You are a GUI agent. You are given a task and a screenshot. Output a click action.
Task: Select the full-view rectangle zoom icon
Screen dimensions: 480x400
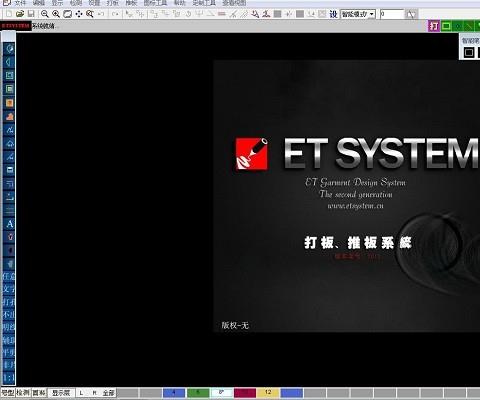(x=68, y=14)
